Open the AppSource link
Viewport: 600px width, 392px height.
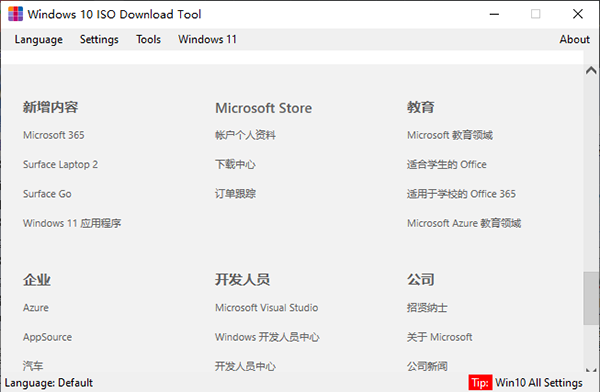tap(47, 337)
